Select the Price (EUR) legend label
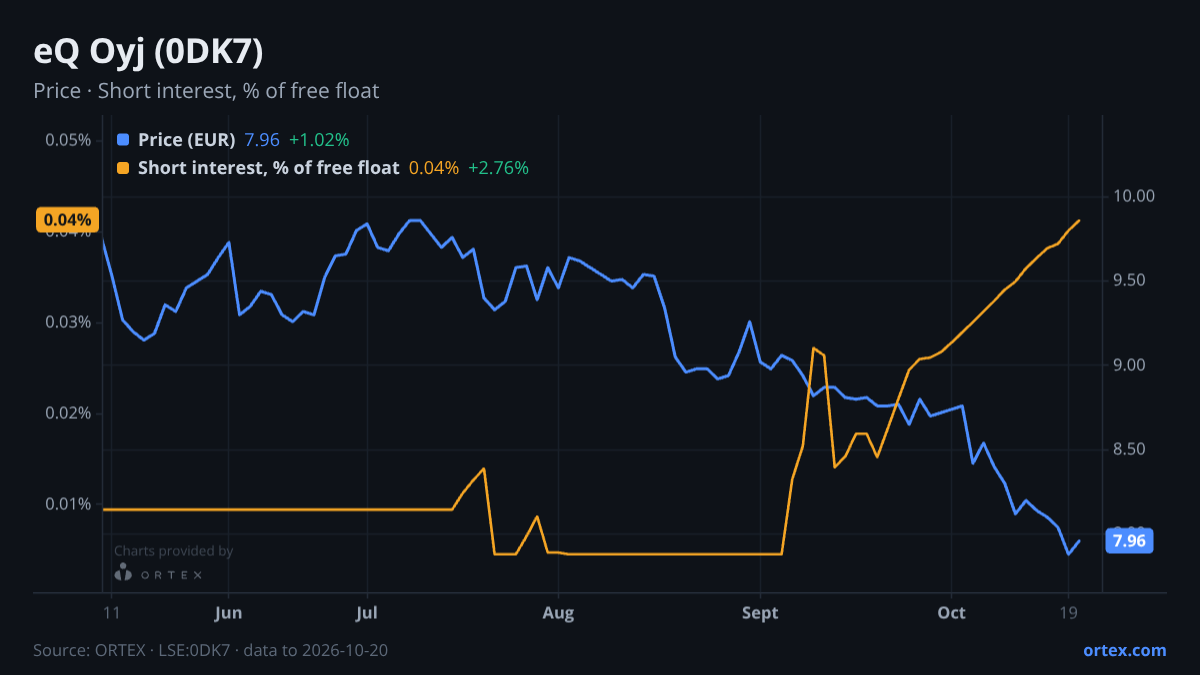 click(186, 140)
